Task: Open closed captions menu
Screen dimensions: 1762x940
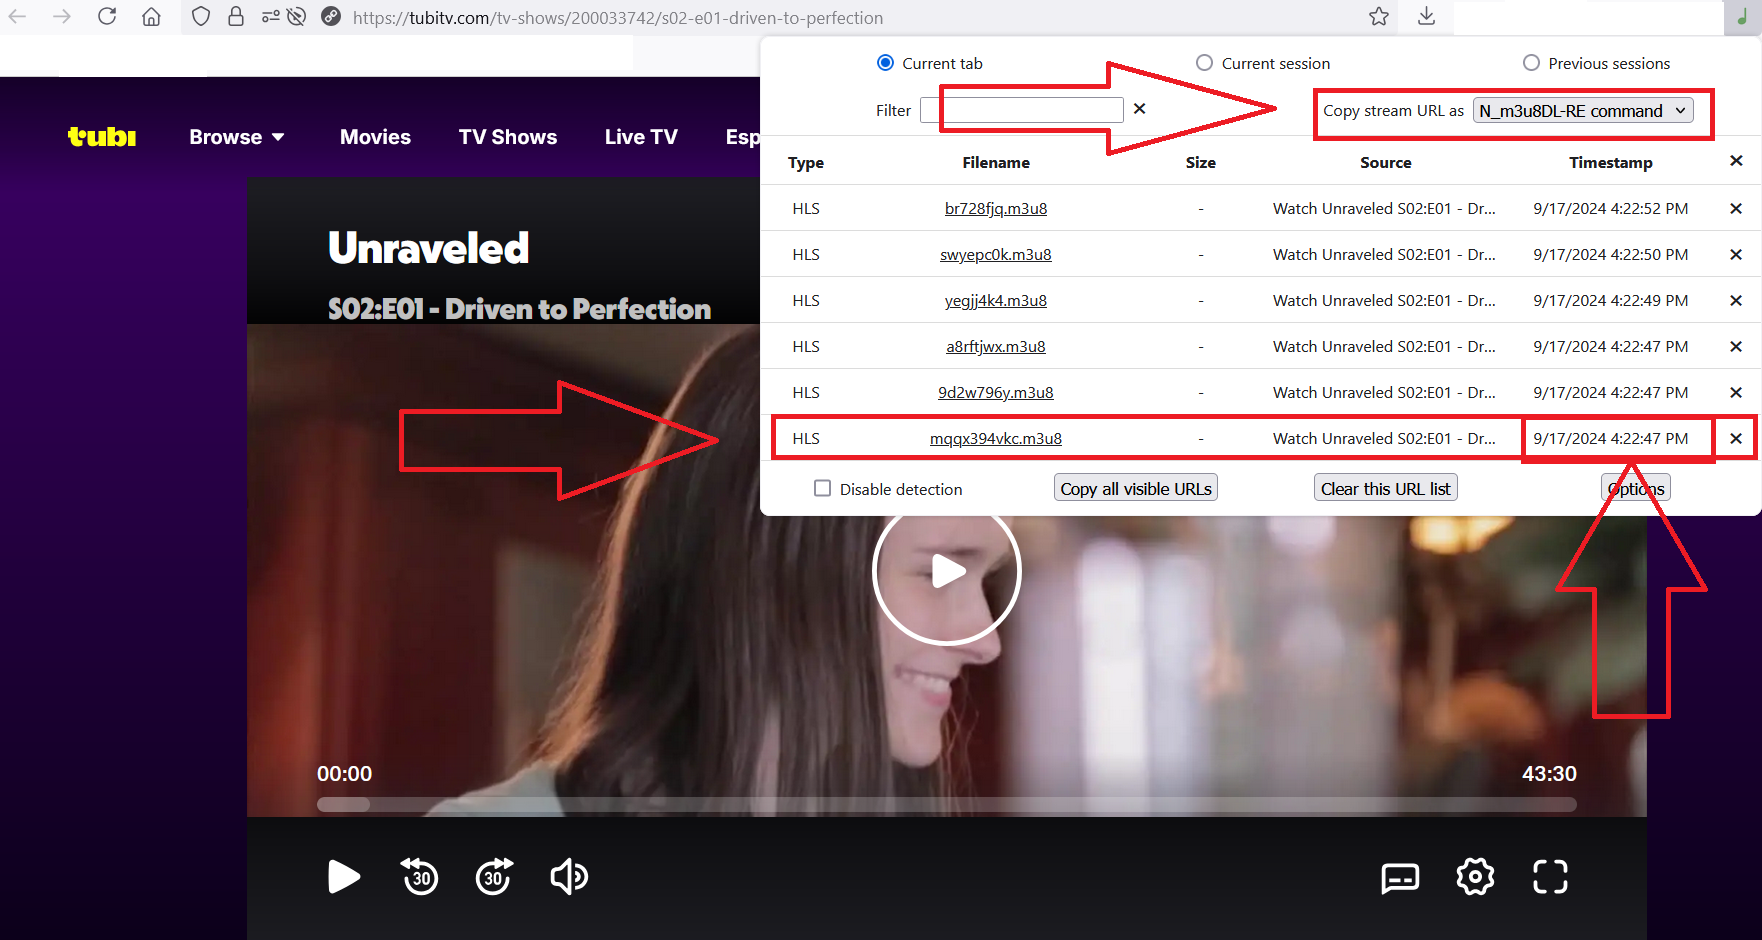Action: (x=1400, y=878)
